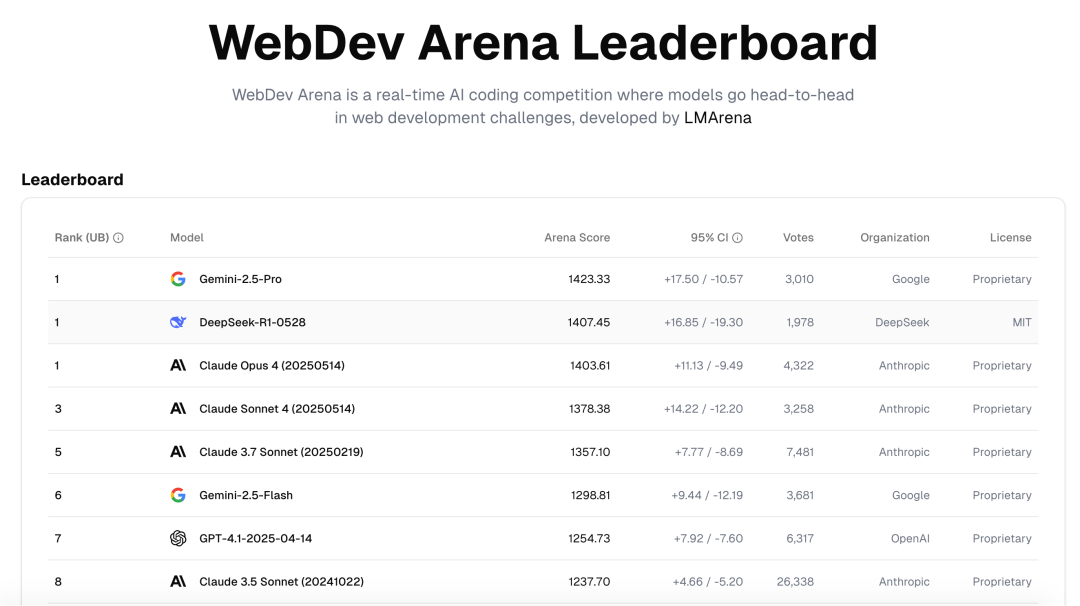Click Anthropic logo next to Claude Opus 4

[x=178, y=366]
